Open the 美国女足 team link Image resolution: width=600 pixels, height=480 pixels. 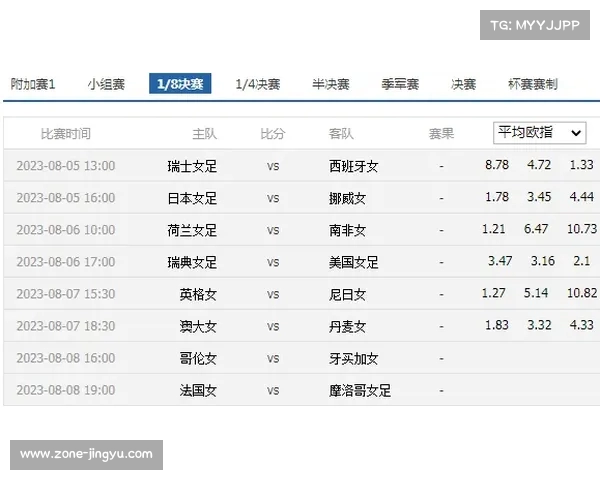coord(353,262)
